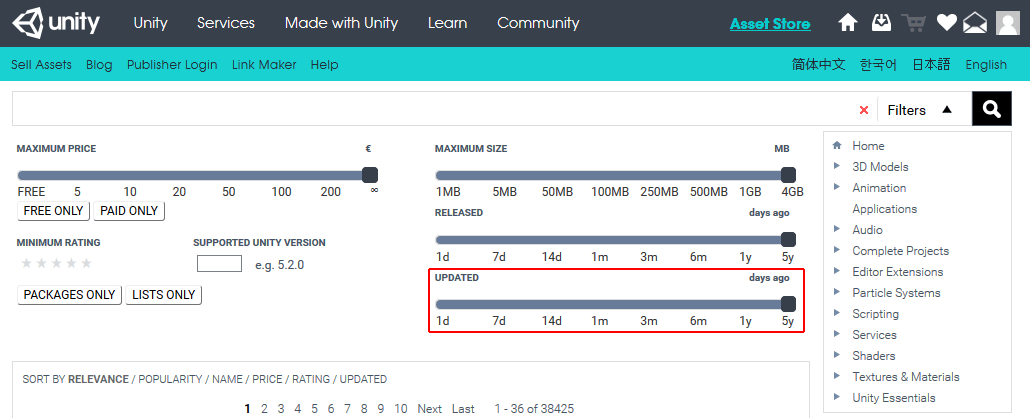
Task: Toggle the LISTS ONLY filter
Action: pos(164,295)
